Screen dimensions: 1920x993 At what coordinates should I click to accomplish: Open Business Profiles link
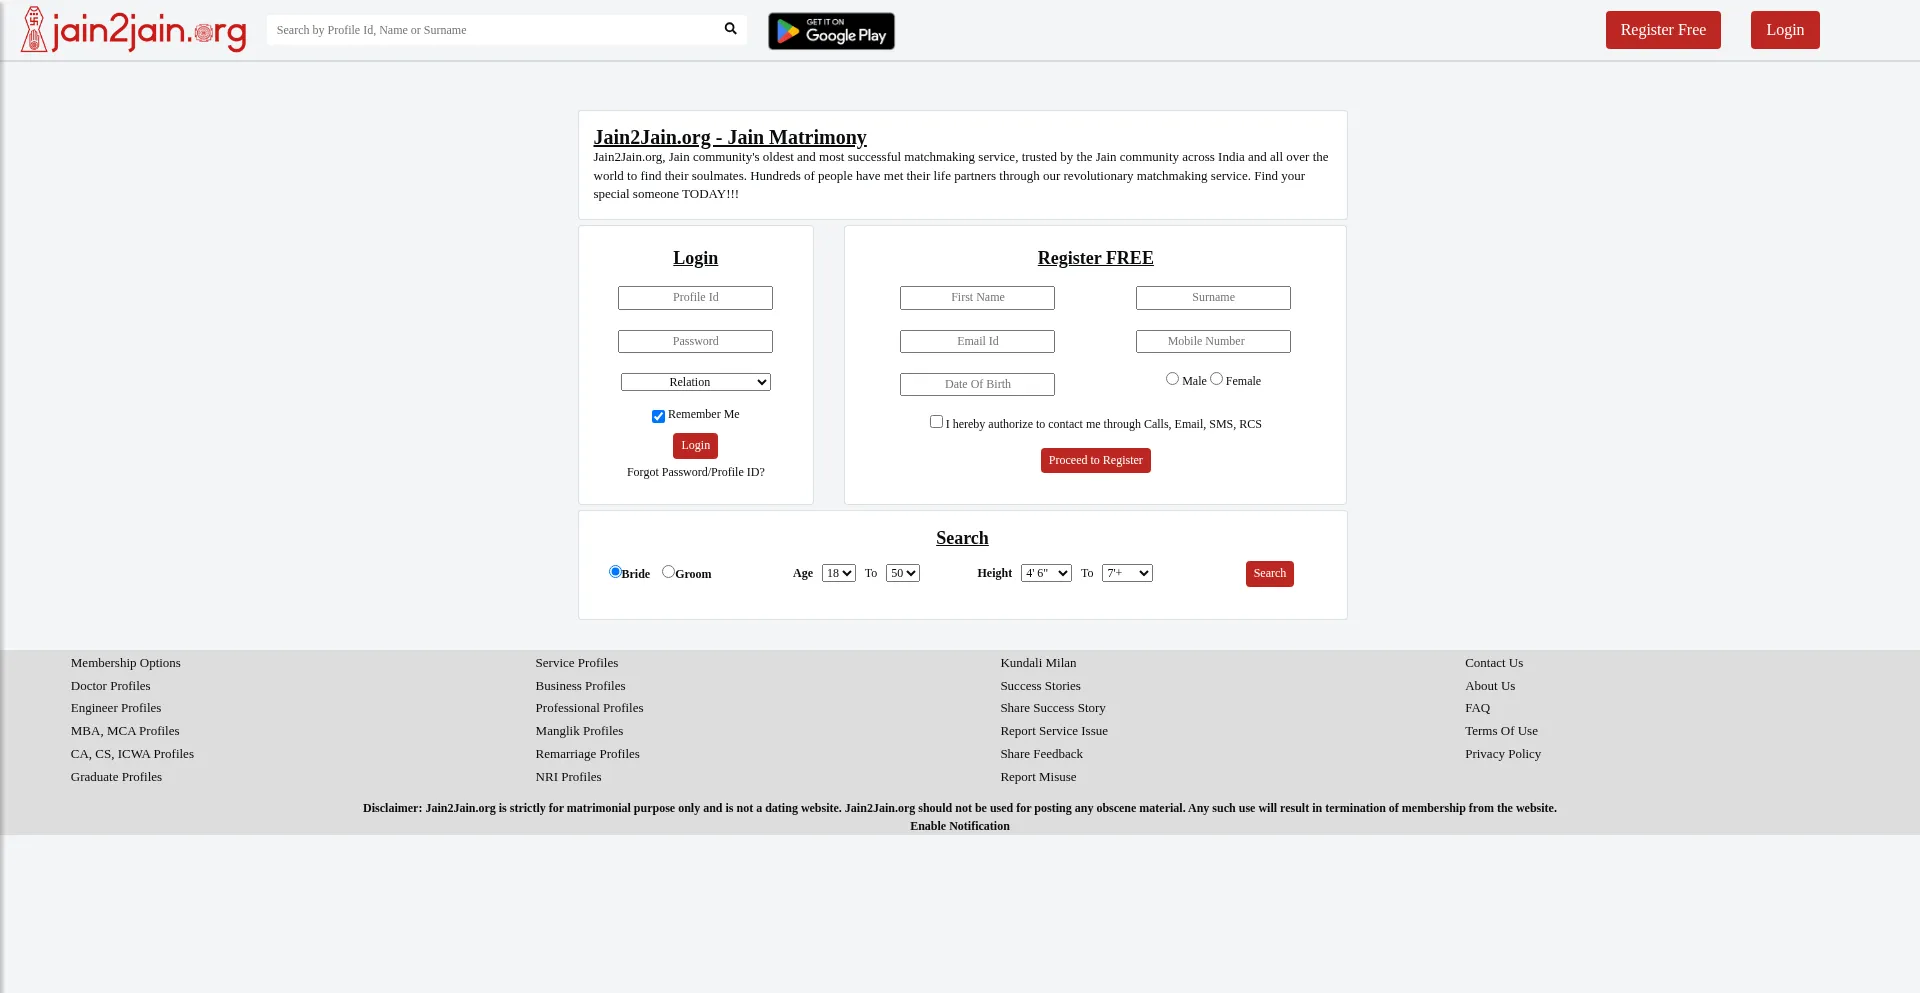pos(580,686)
